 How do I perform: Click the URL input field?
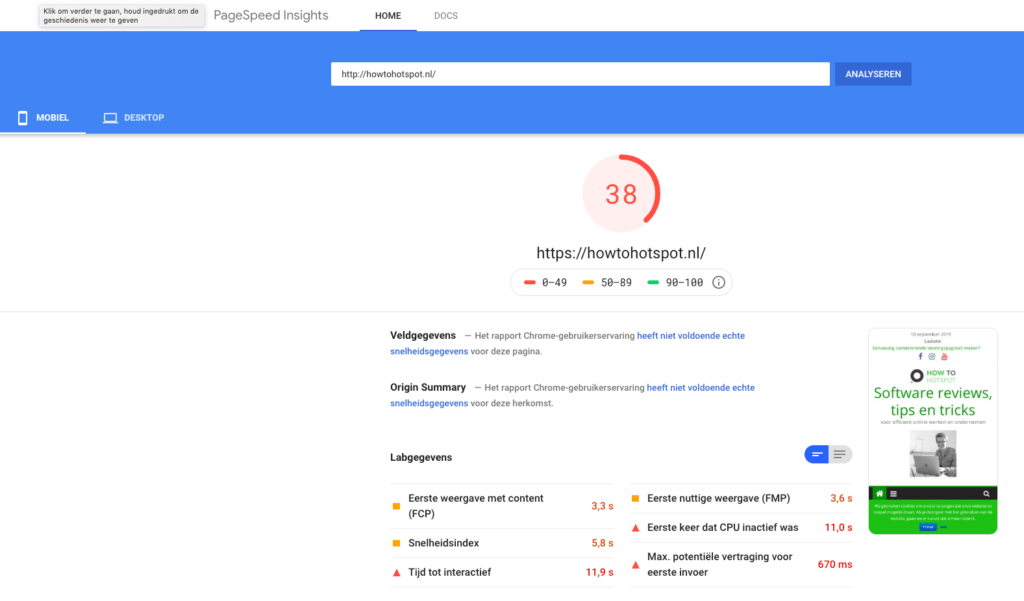click(580, 74)
